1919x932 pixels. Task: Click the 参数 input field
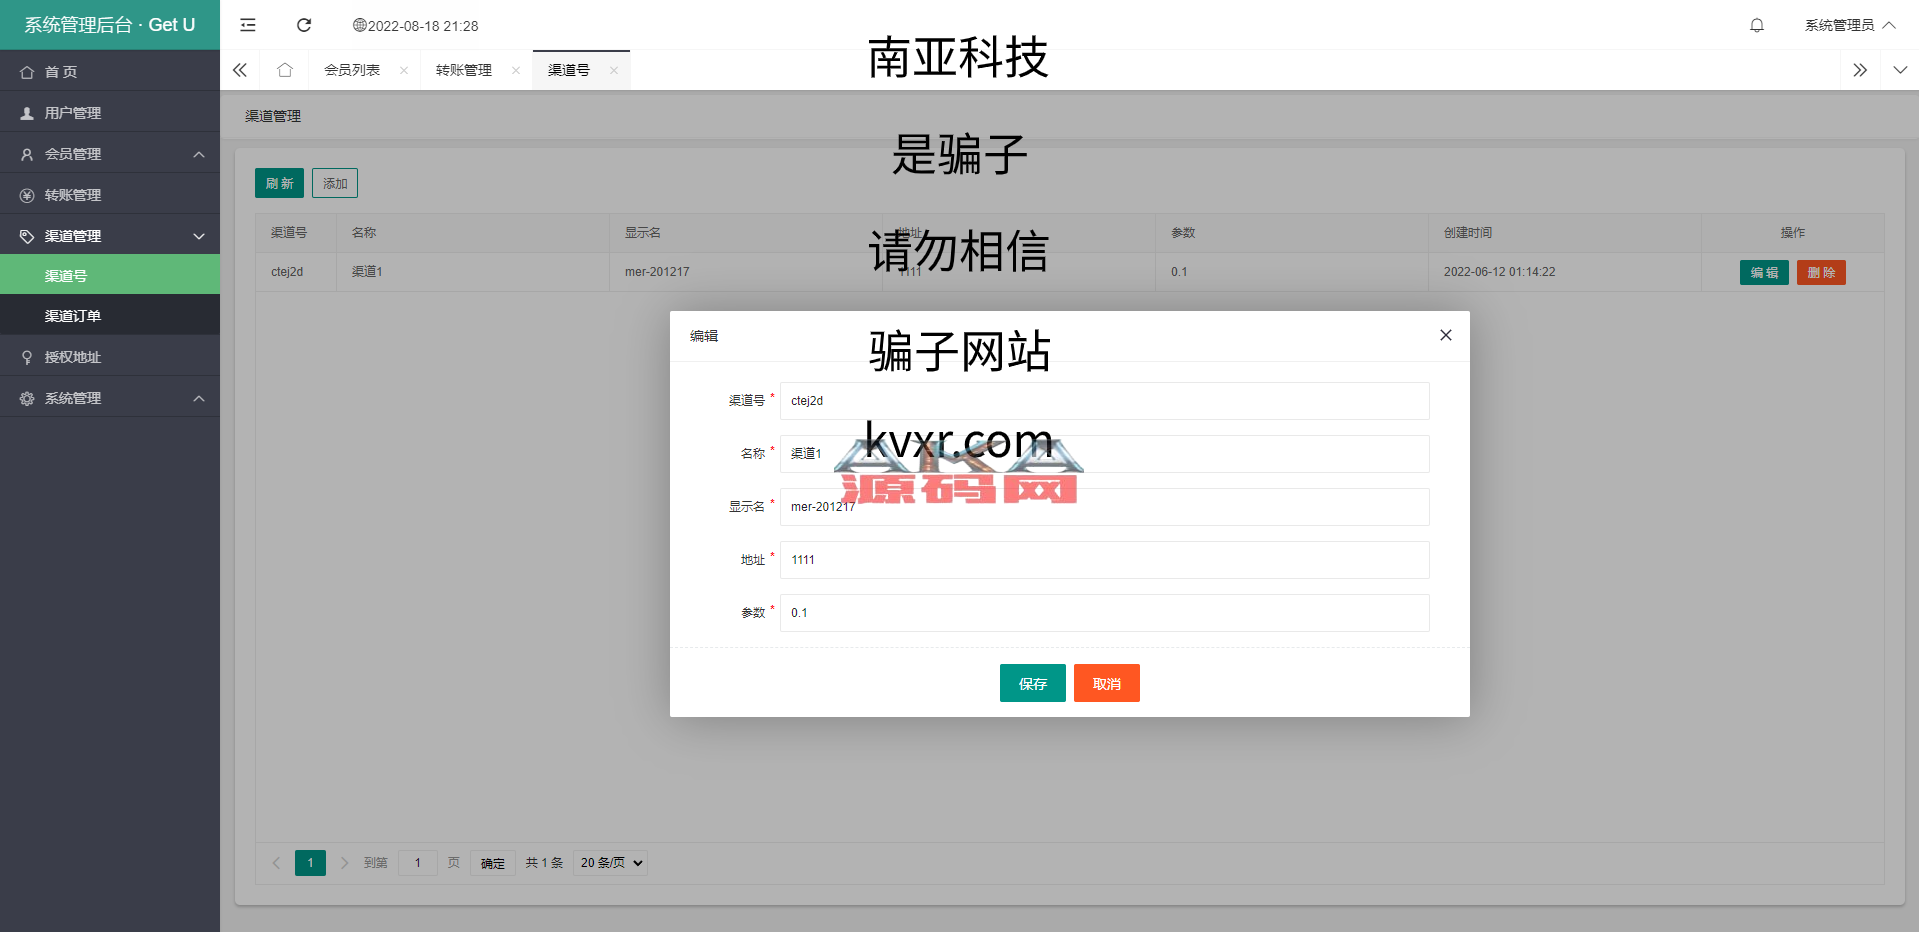click(1104, 613)
